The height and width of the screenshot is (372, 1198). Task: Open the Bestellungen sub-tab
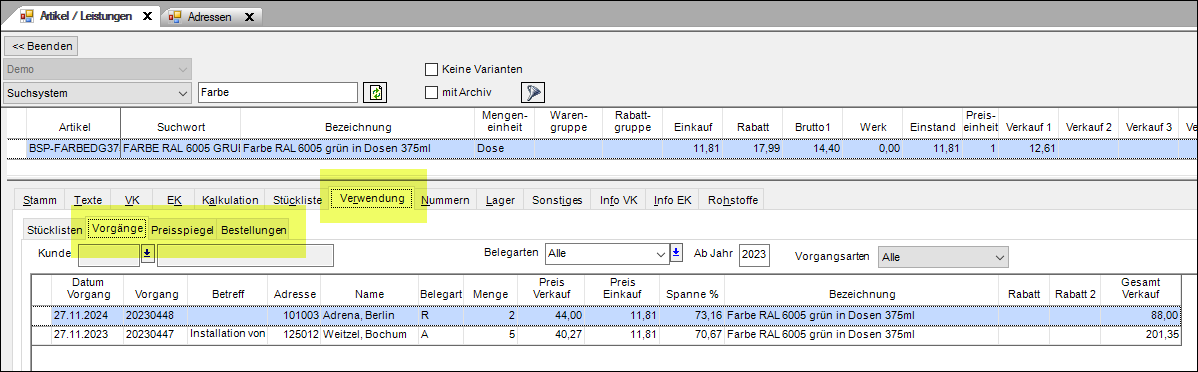click(254, 230)
